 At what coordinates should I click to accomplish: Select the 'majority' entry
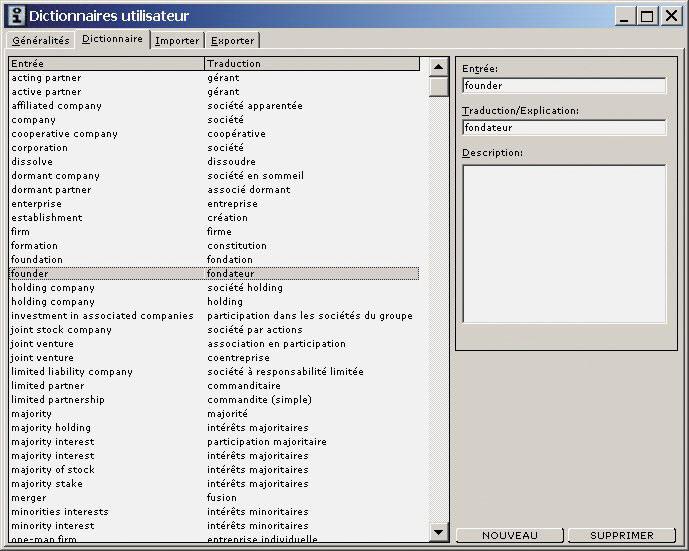(214, 414)
